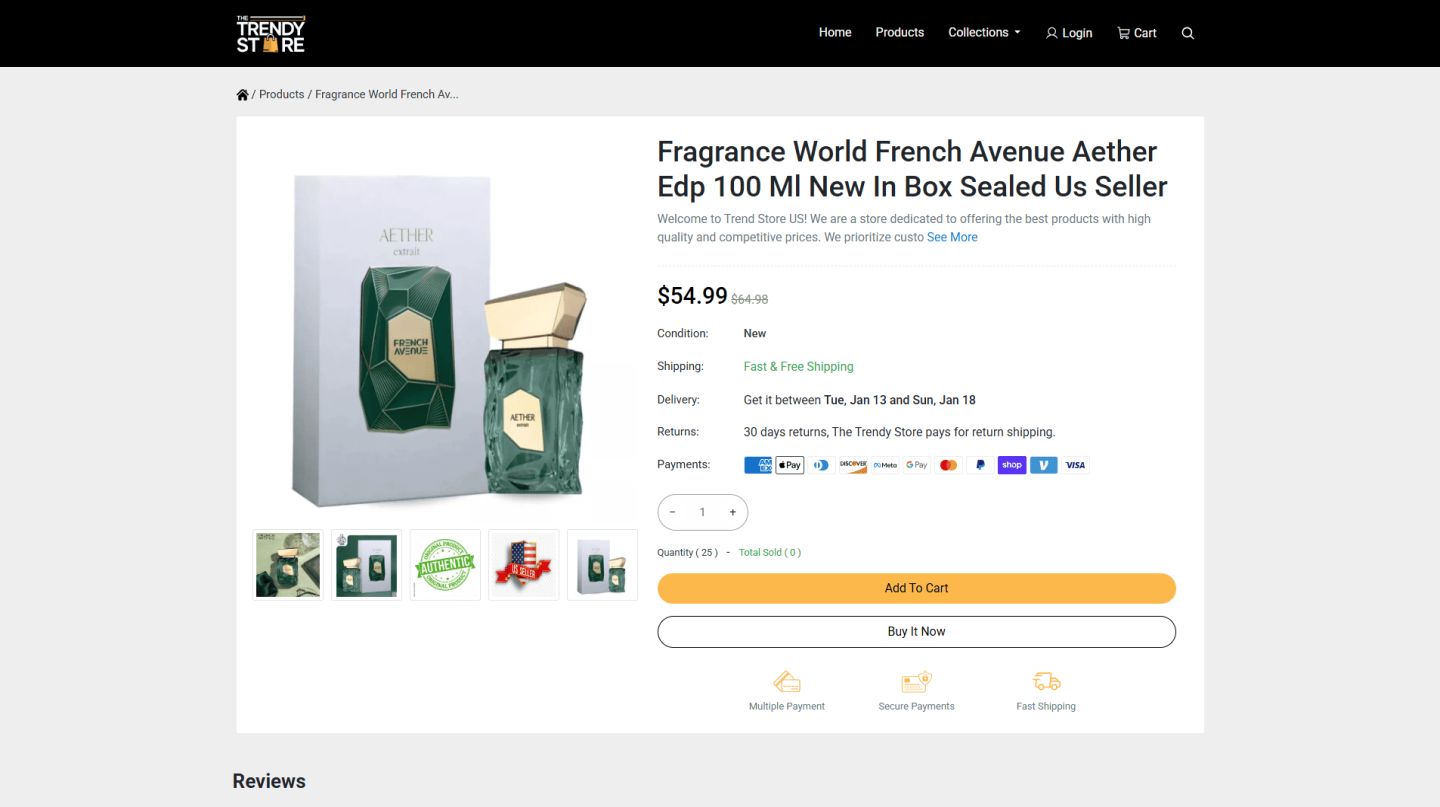Select the US Seller flag thumbnail
Screen dimensions: 1440x807
tap(523, 565)
